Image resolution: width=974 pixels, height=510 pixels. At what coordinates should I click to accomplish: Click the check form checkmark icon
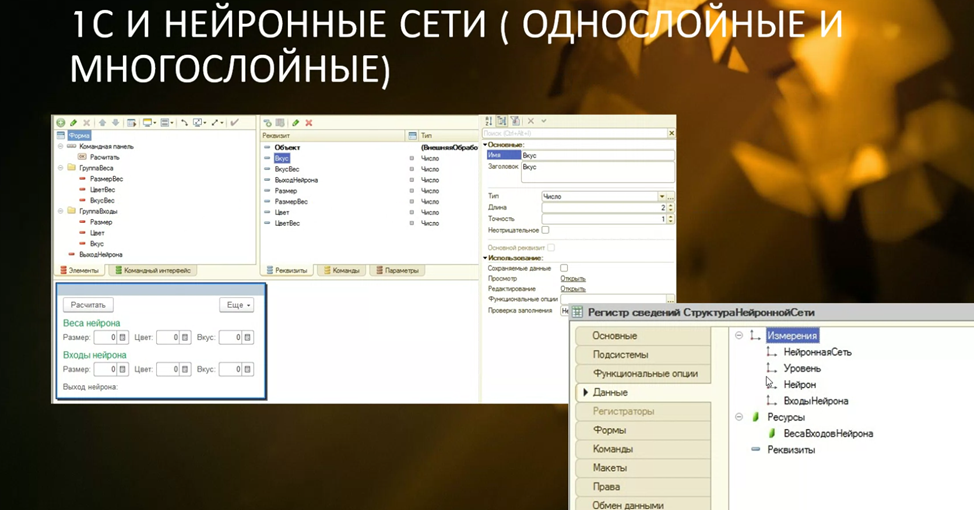click(x=234, y=123)
